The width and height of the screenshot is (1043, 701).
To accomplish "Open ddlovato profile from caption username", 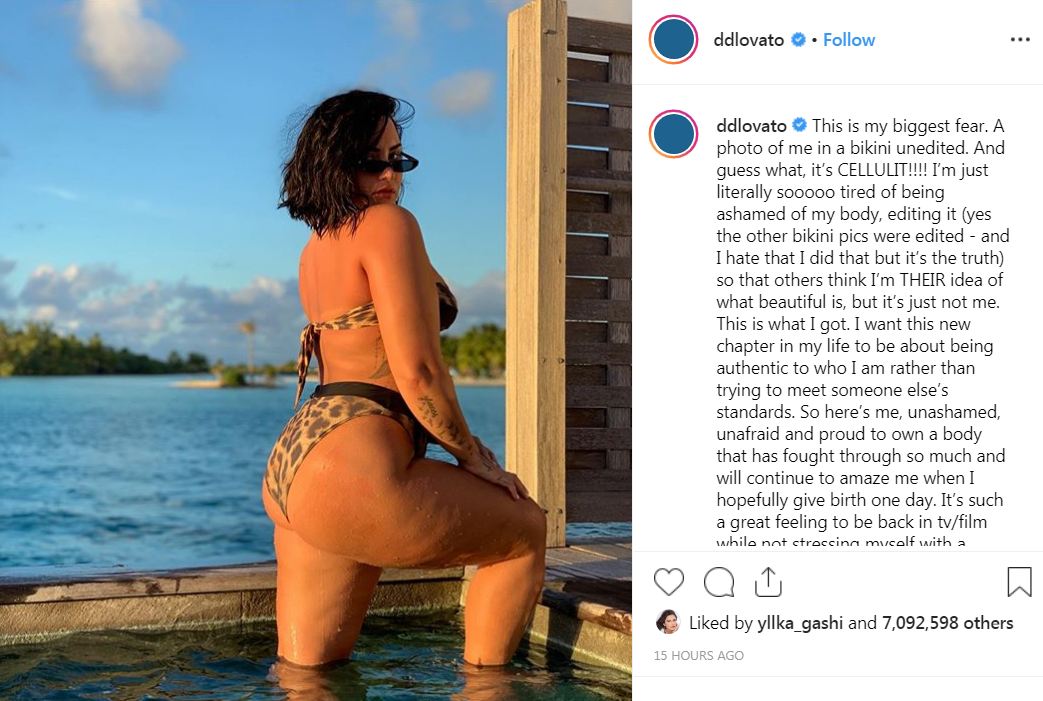I will point(752,126).
